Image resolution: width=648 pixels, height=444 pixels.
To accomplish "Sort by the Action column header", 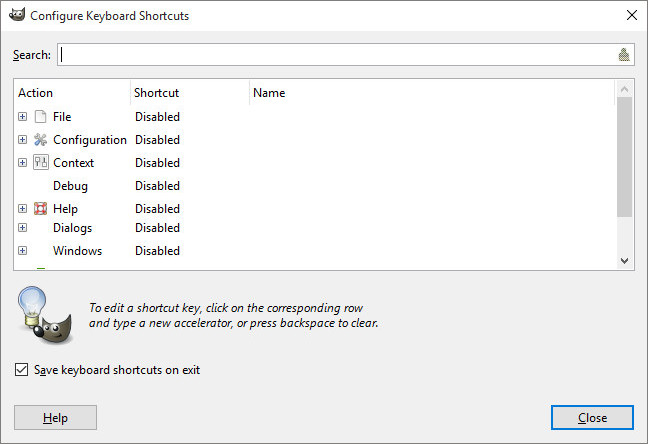I will click(x=72, y=93).
